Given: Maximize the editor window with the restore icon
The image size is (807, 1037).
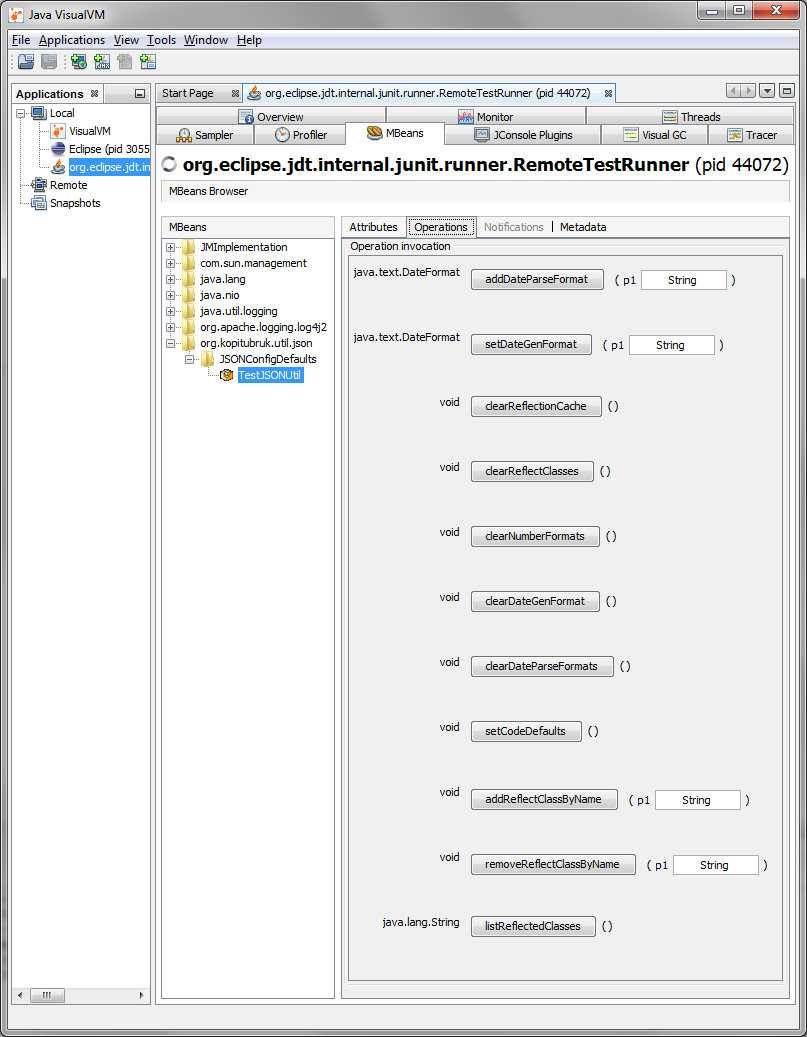Looking at the screenshot, I should point(786,91).
